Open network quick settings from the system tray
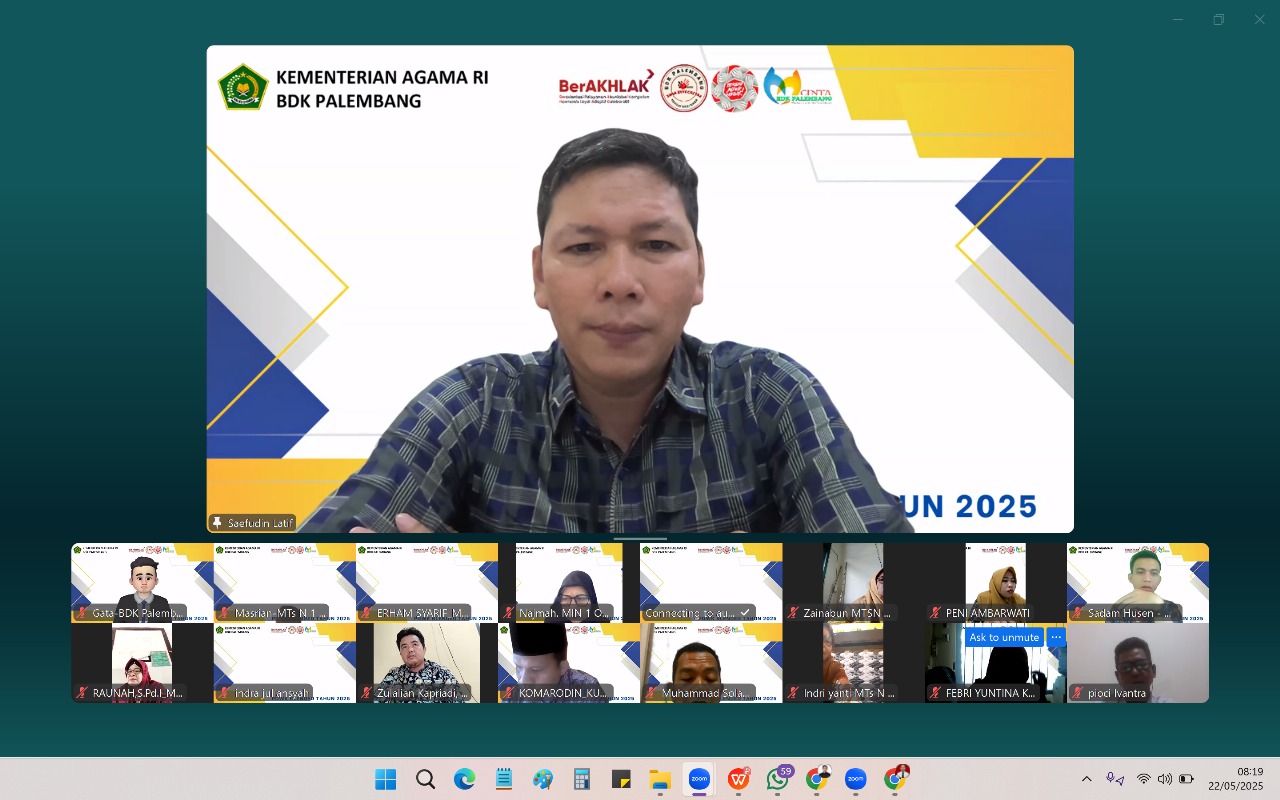This screenshot has height=800, width=1280. pyautogui.click(x=1143, y=779)
